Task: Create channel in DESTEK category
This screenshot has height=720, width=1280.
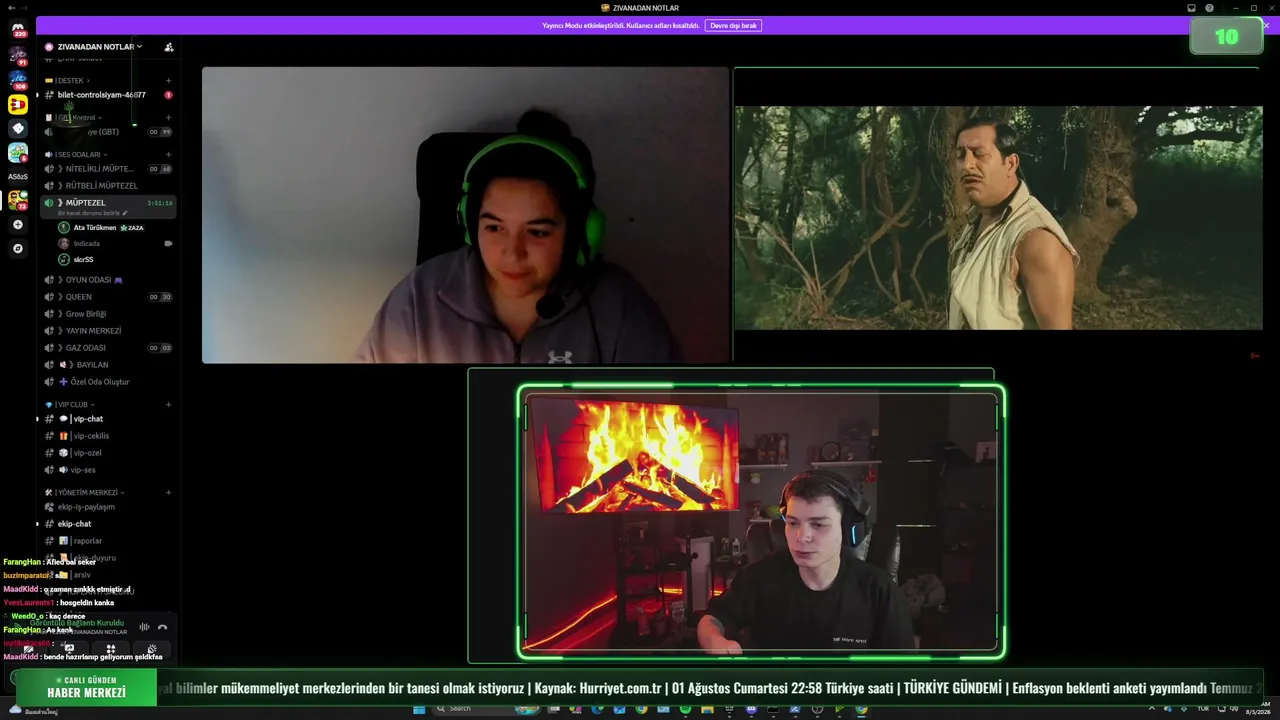Action: 168,80
